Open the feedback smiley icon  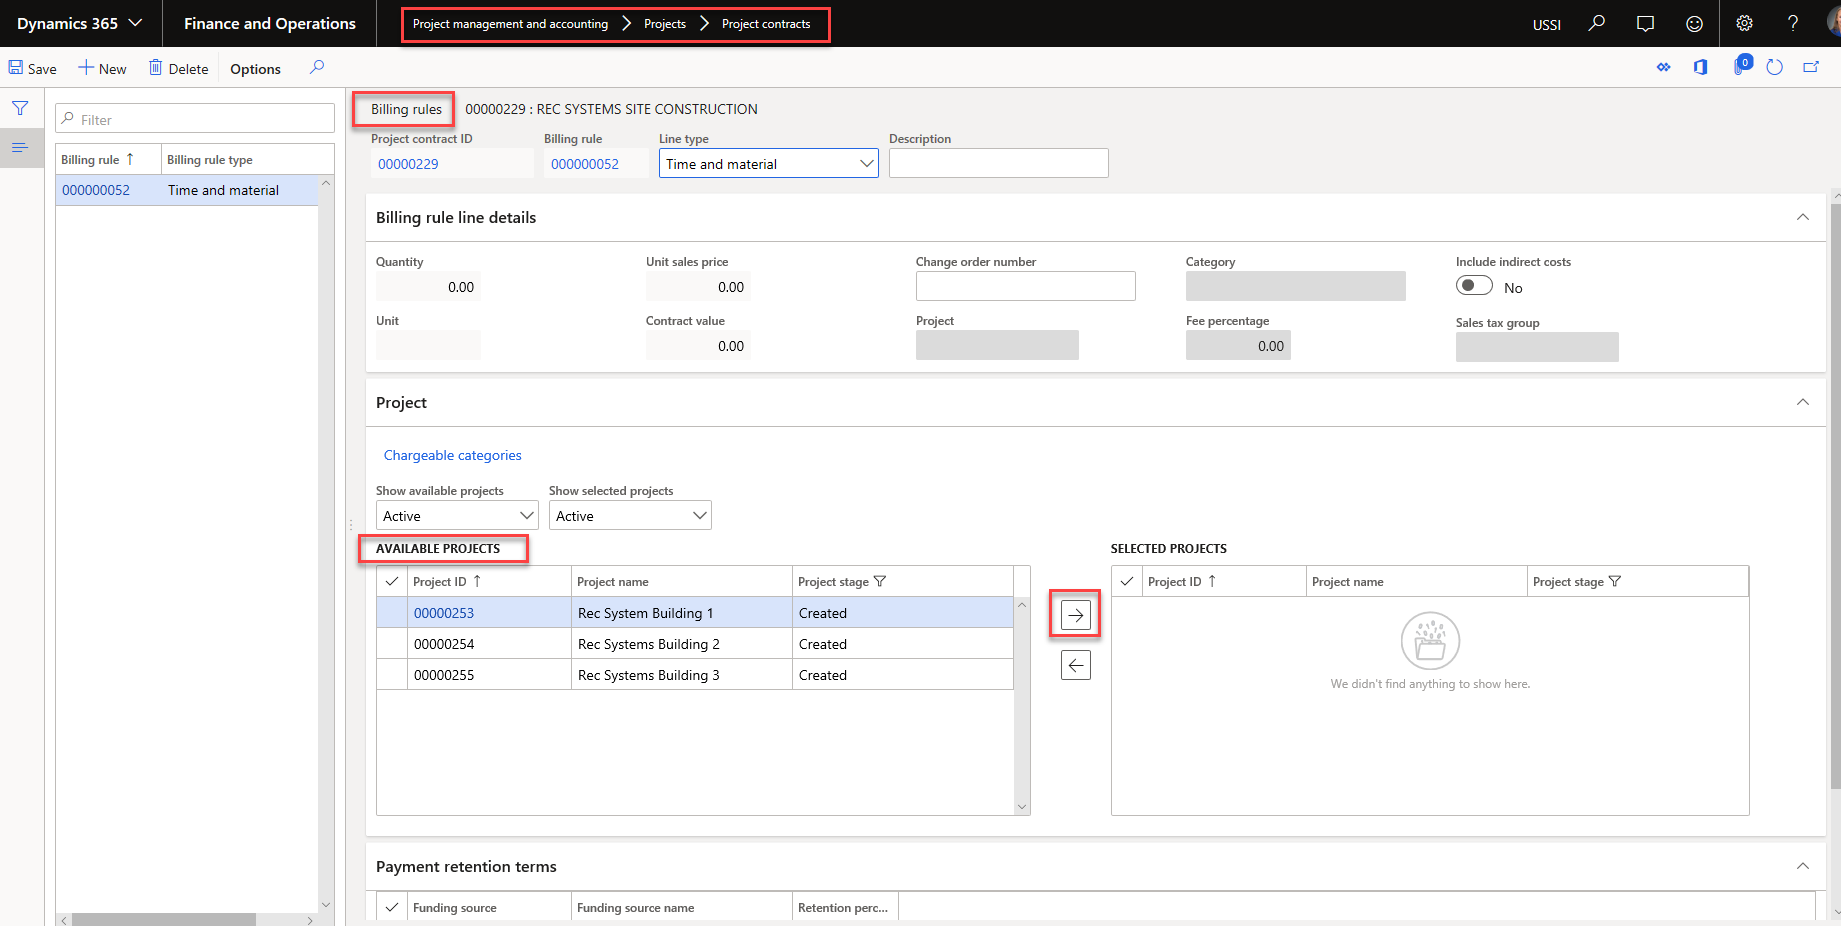(1694, 23)
